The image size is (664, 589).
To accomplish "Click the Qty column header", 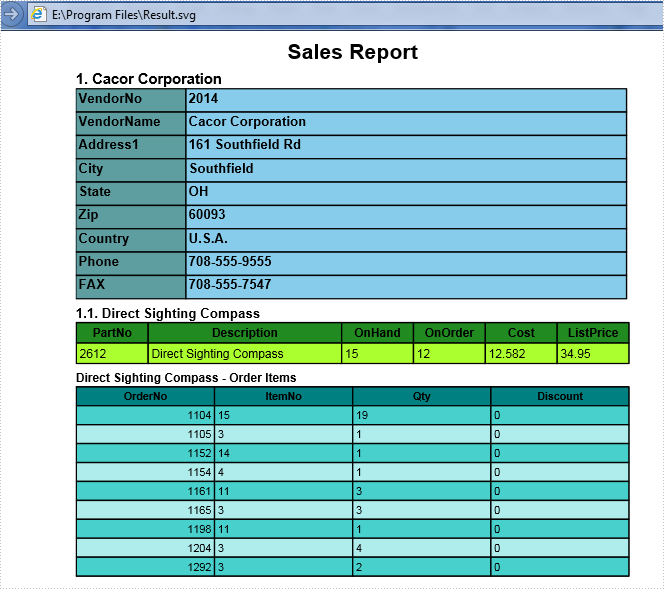I will [421, 396].
